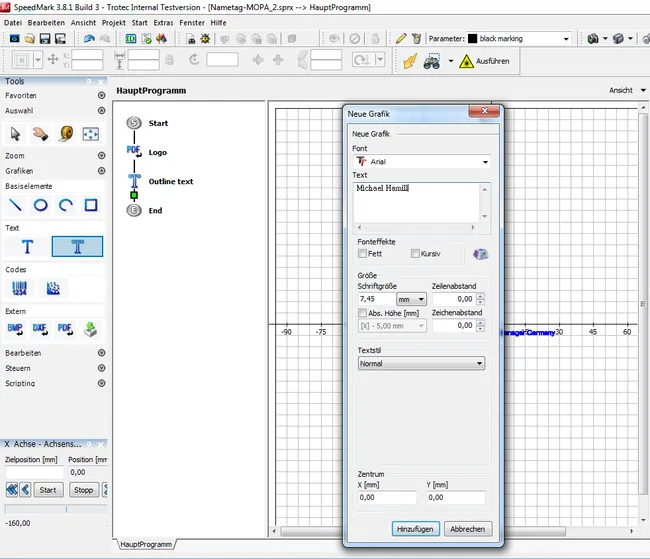Choose the rectangle basic element tool
The image size is (650, 559).
(91, 205)
